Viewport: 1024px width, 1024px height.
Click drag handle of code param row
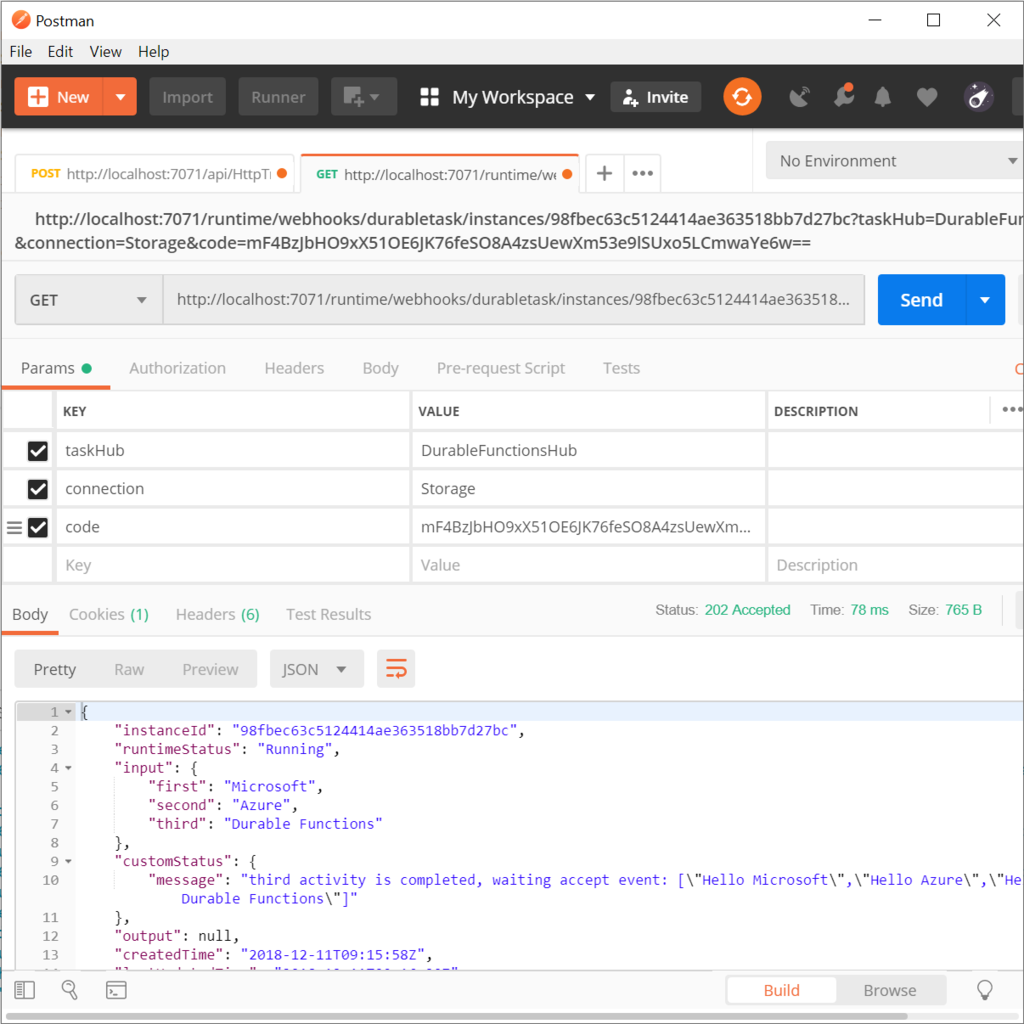pos(14,527)
